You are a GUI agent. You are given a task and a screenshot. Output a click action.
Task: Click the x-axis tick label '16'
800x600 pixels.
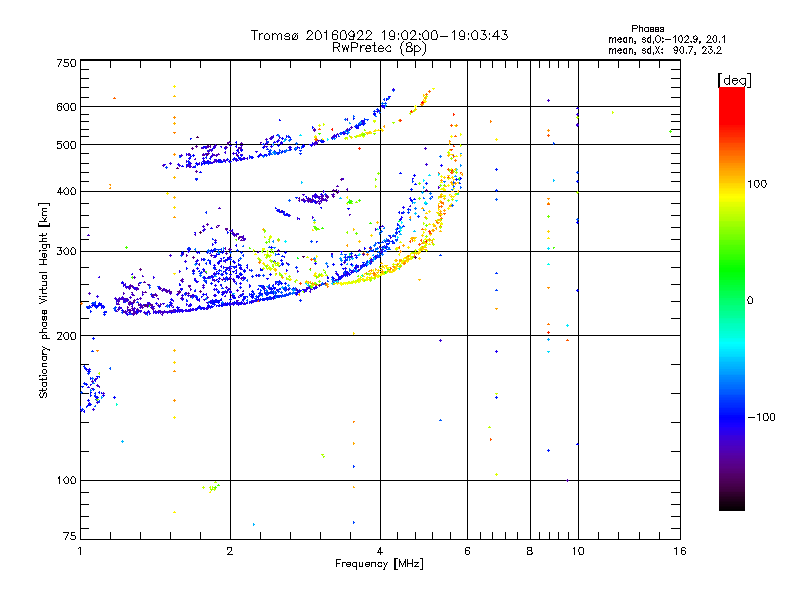[680, 551]
